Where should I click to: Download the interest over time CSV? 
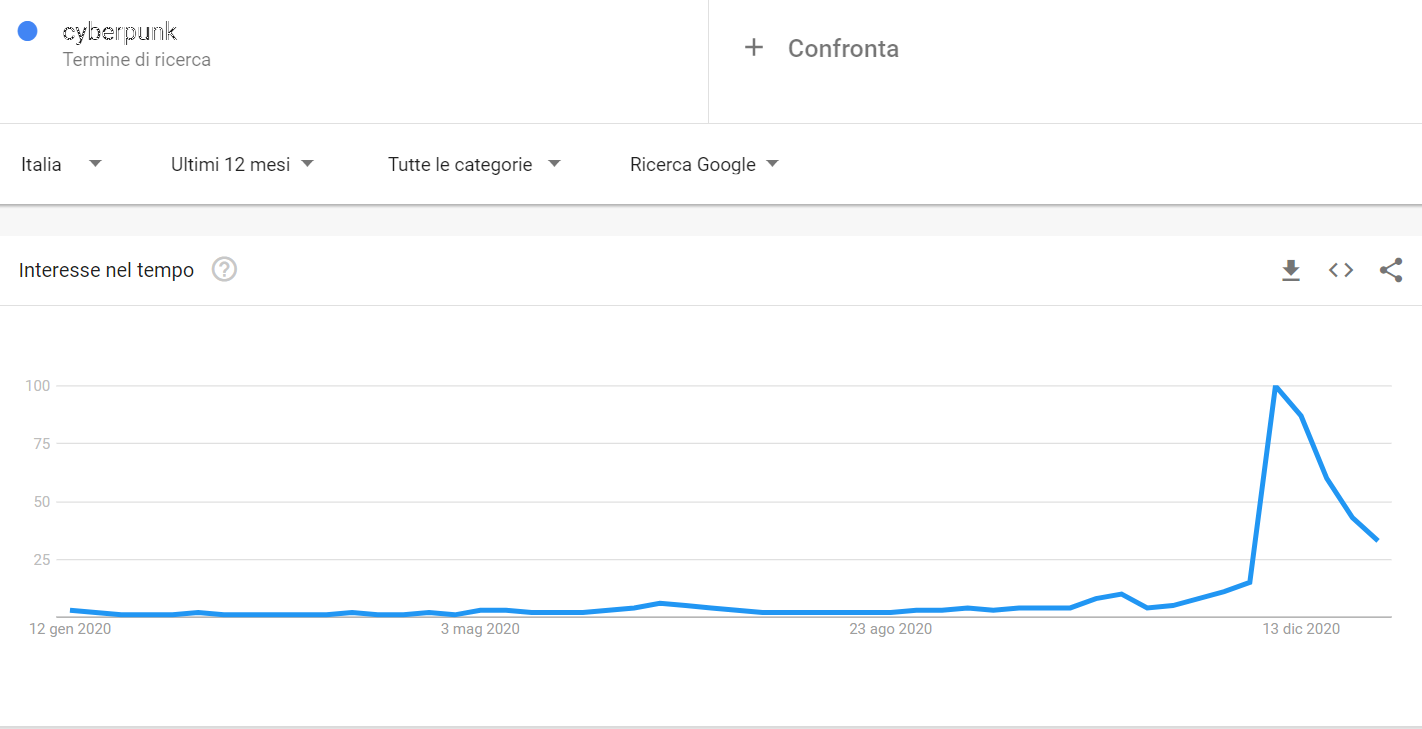coord(1291,270)
